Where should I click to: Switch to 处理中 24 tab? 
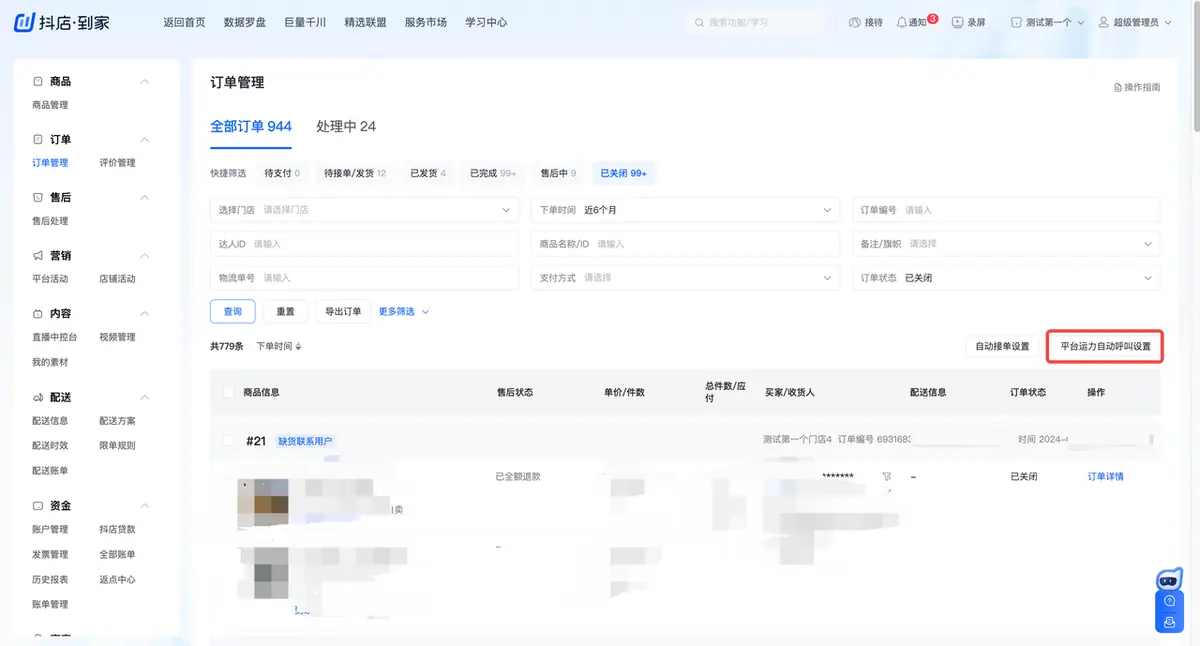point(346,126)
